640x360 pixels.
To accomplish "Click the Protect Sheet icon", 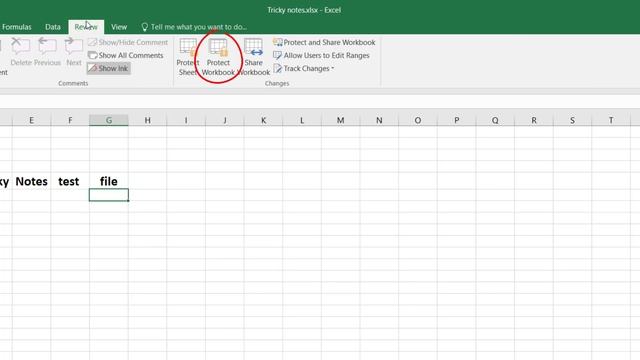I will 188,48.
